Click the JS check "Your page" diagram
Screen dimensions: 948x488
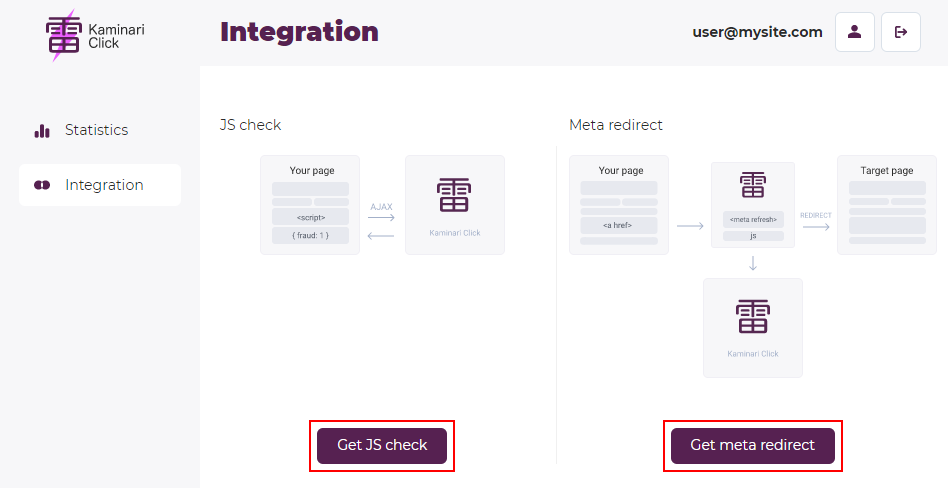[310, 204]
